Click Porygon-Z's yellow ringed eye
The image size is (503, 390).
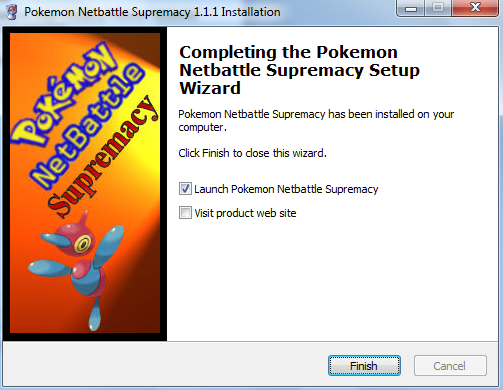pos(82,244)
